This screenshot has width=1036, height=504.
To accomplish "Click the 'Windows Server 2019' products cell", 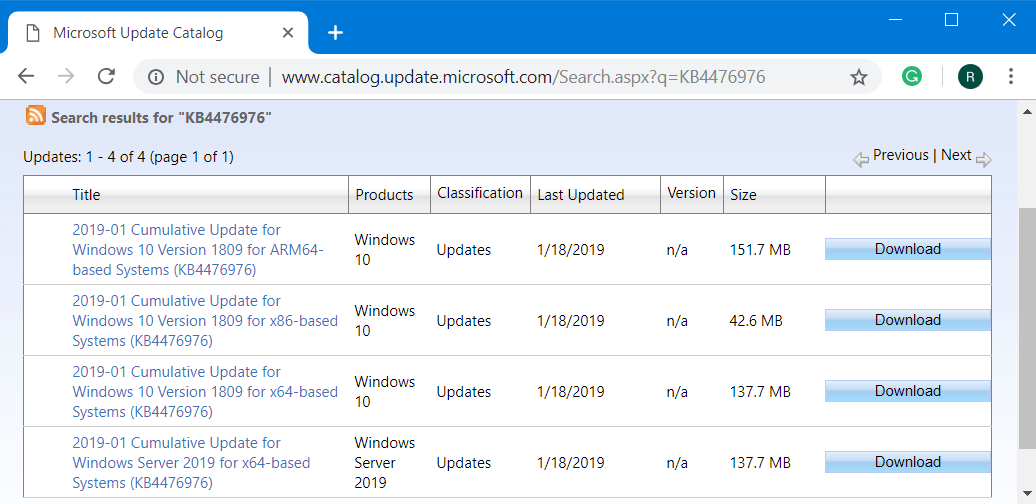I will [x=385, y=463].
